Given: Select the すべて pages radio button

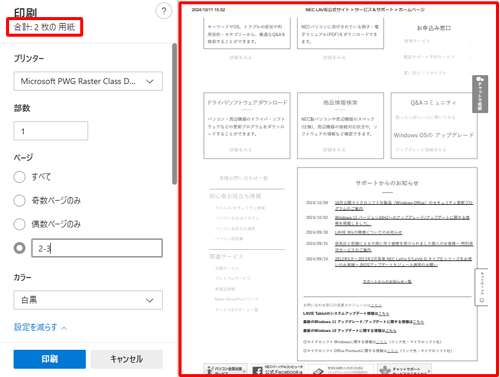Looking at the screenshot, I should point(19,177).
